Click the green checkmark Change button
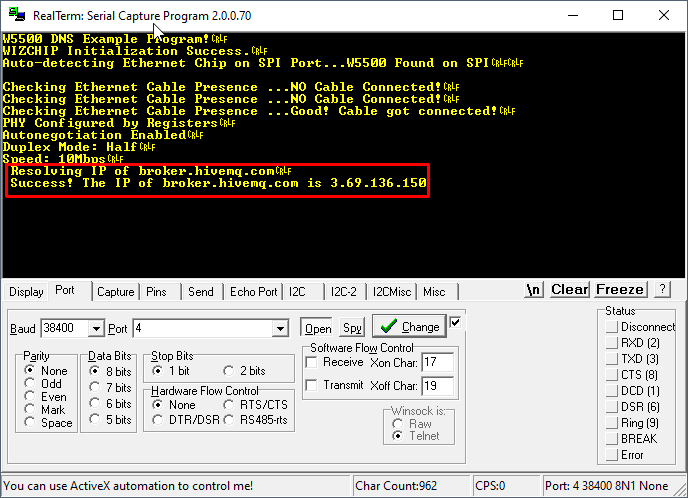This screenshot has width=688, height=498. click(x=409, y=326)
